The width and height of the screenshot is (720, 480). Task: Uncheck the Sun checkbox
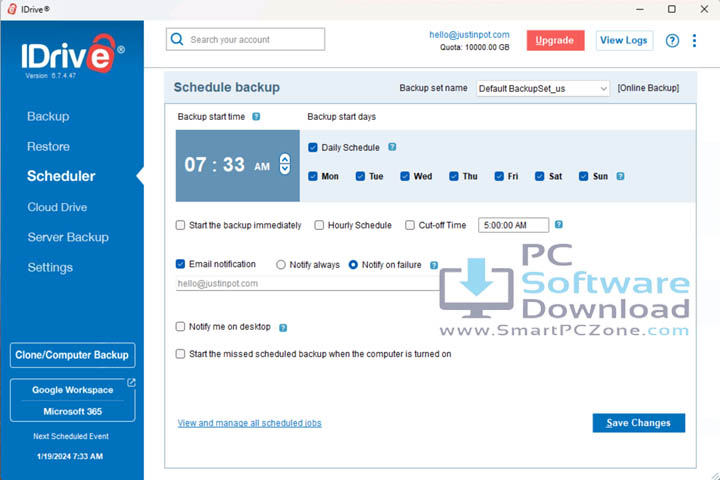coord(584,176)
